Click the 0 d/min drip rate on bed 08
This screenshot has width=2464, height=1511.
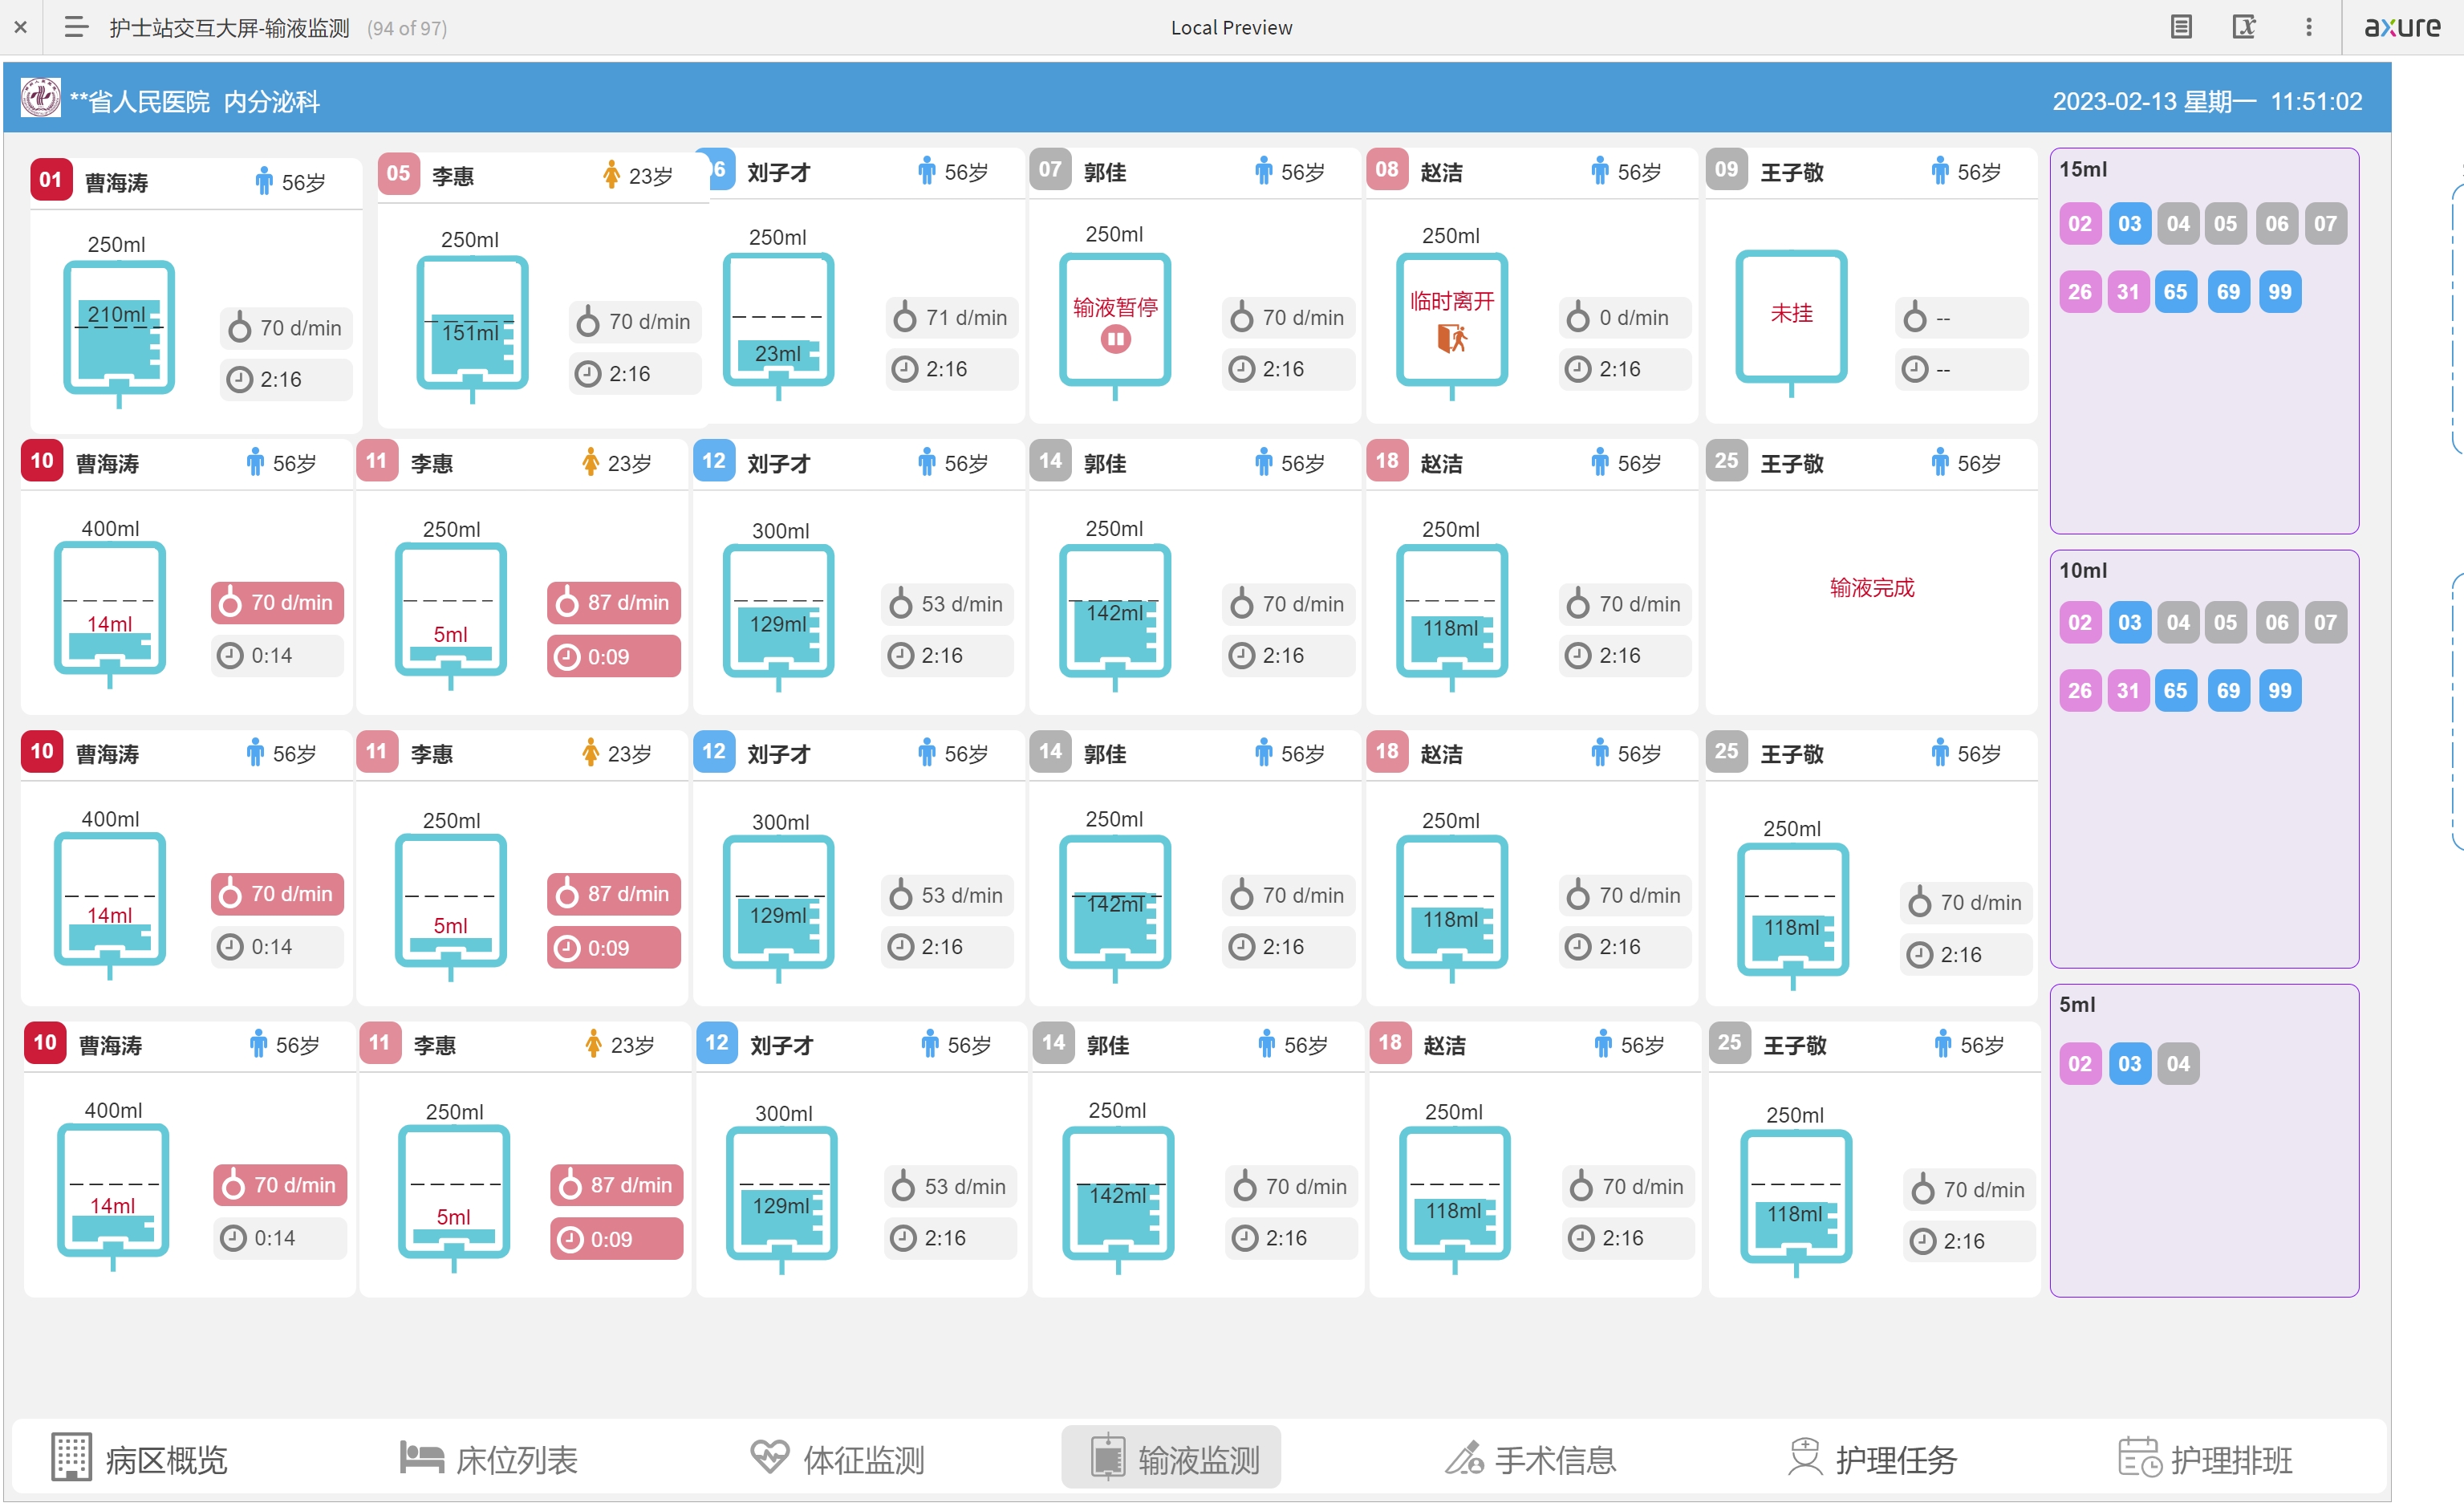tap(1624, 317)
